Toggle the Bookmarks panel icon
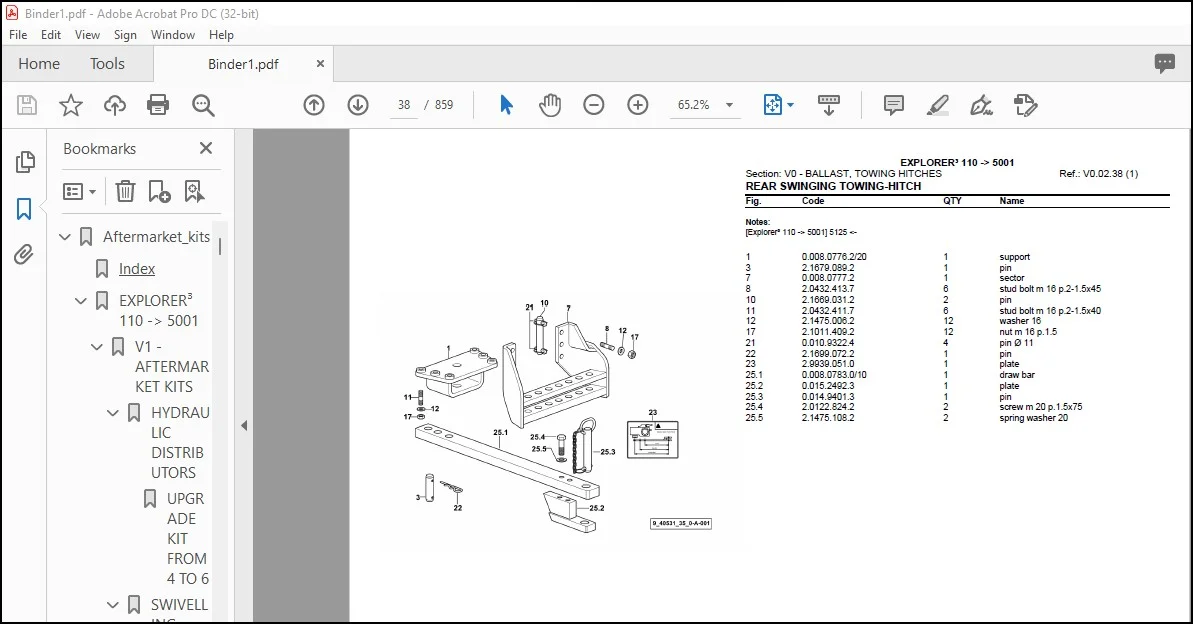Viewport: 1193px width, 624px height. tap(24, 209)
